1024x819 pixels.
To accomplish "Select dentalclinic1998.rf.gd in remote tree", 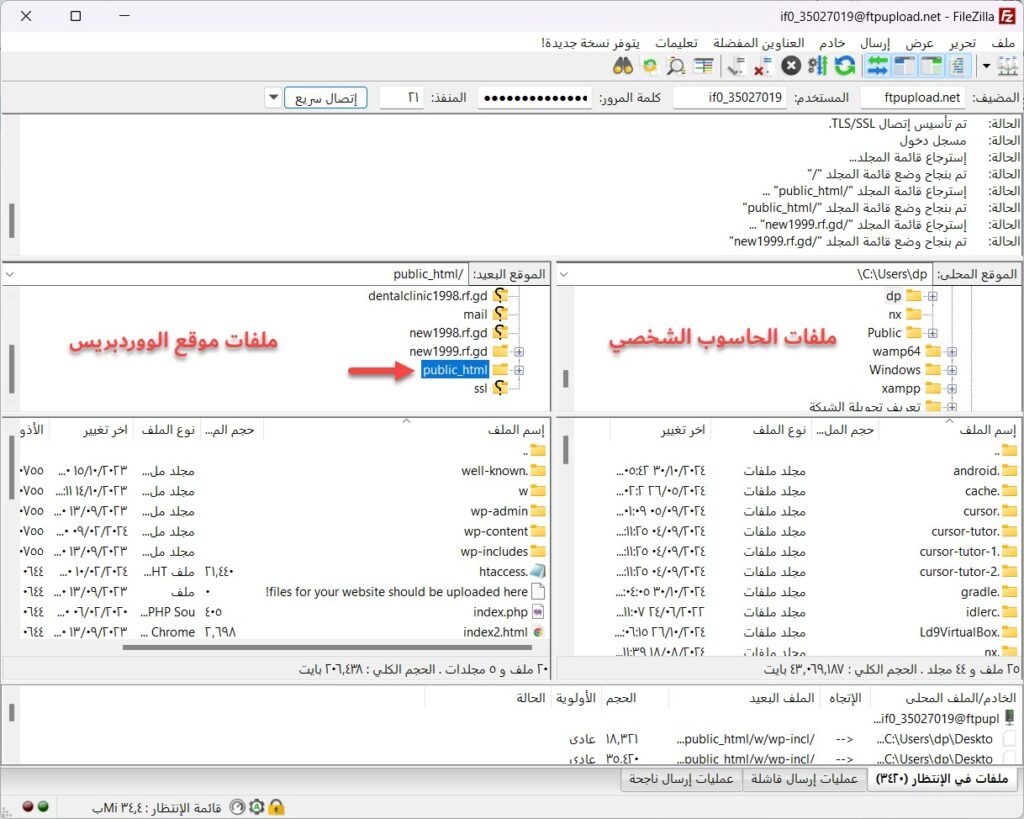I will (428, 296).
